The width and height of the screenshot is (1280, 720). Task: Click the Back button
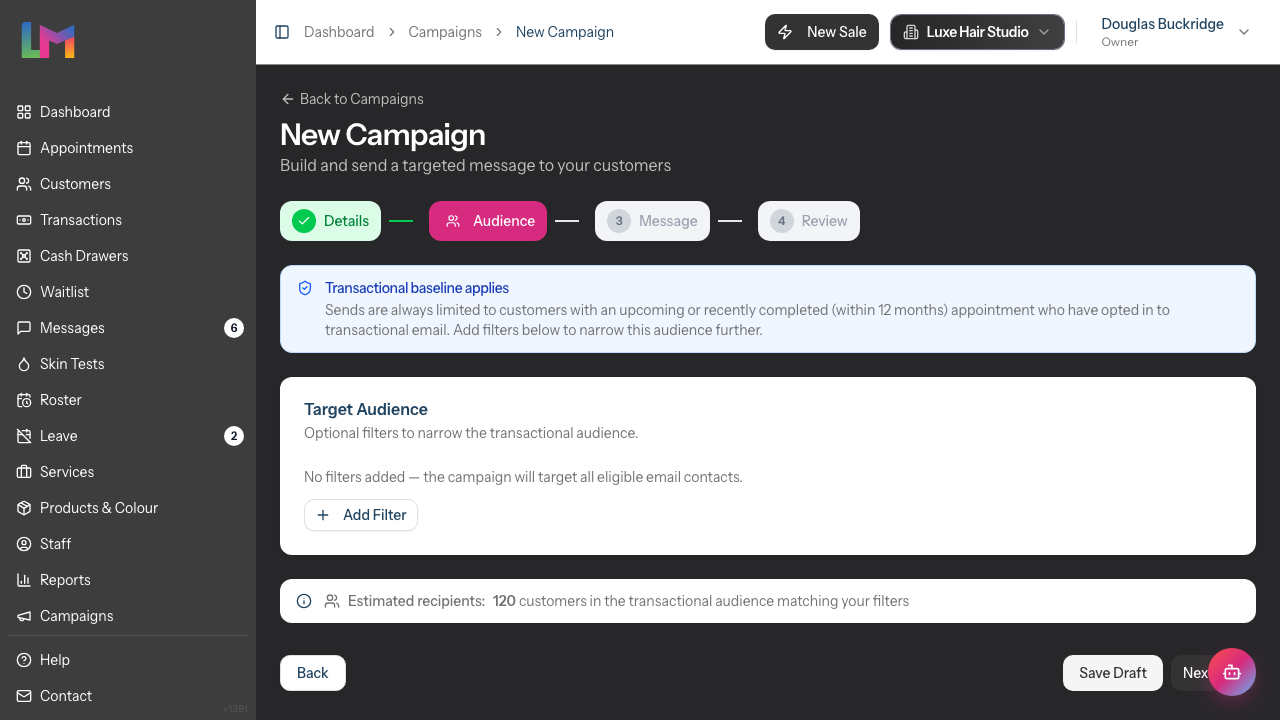[313, 673]
